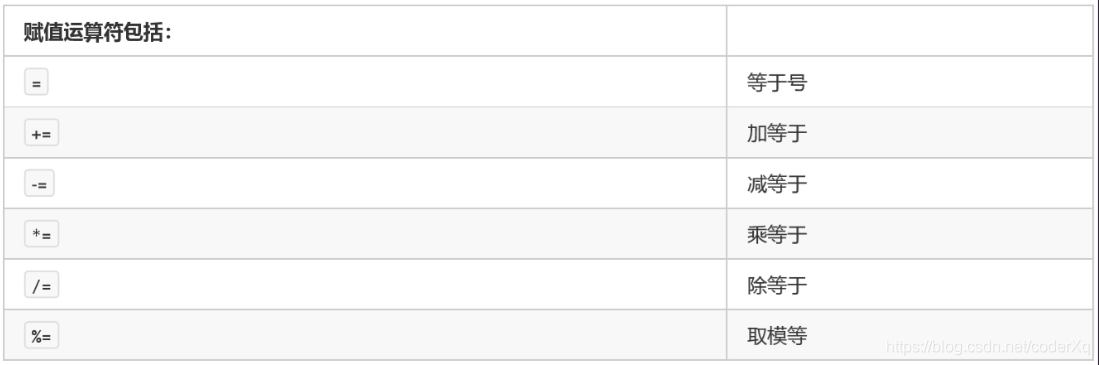Click the 等于号 description cell
This screenshot has height=365, width=1099.
(909, 82)
